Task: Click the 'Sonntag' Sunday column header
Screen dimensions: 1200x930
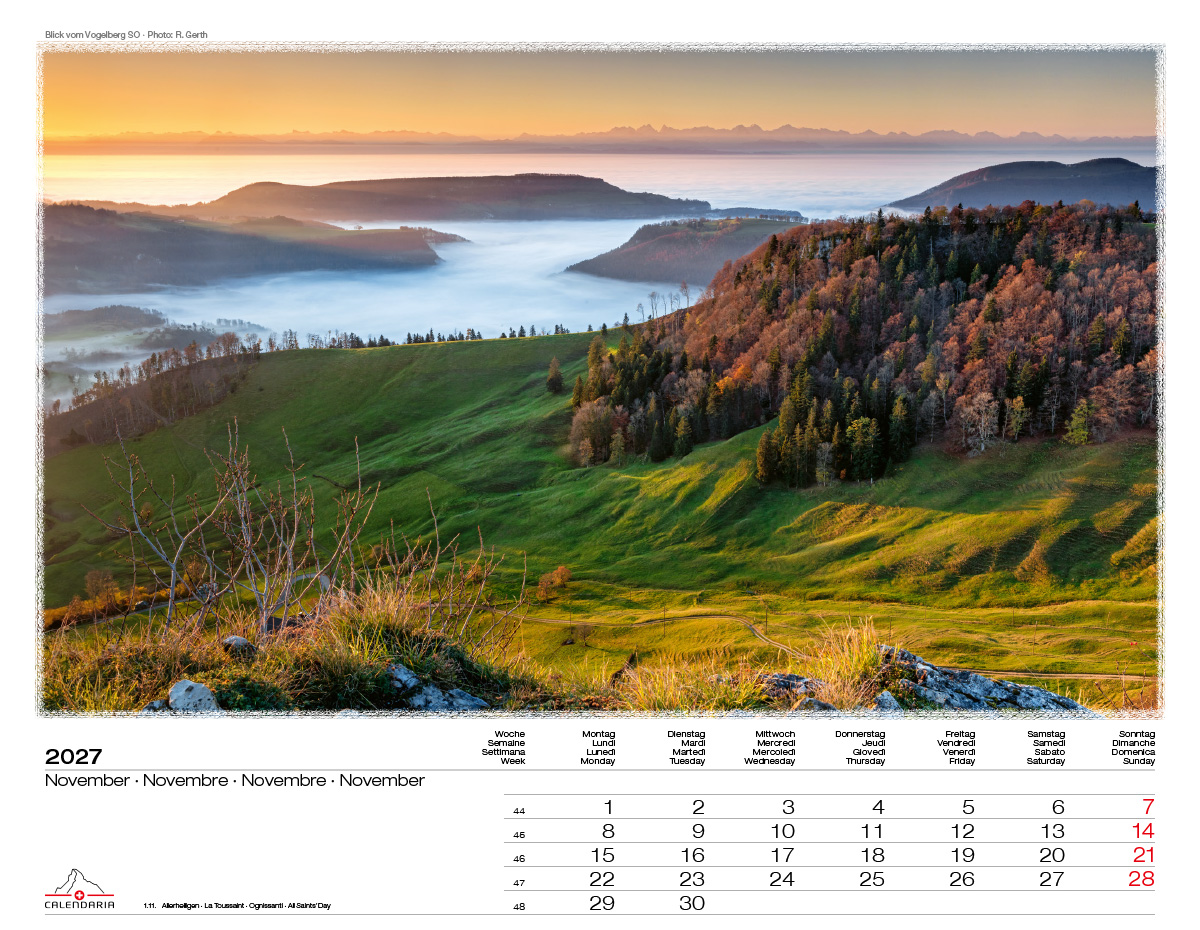Action: (x=1137, y=734)
